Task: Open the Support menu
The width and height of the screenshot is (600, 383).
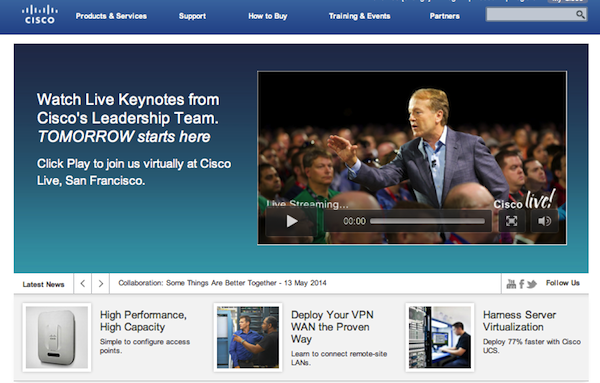Action: pos(192,16)
